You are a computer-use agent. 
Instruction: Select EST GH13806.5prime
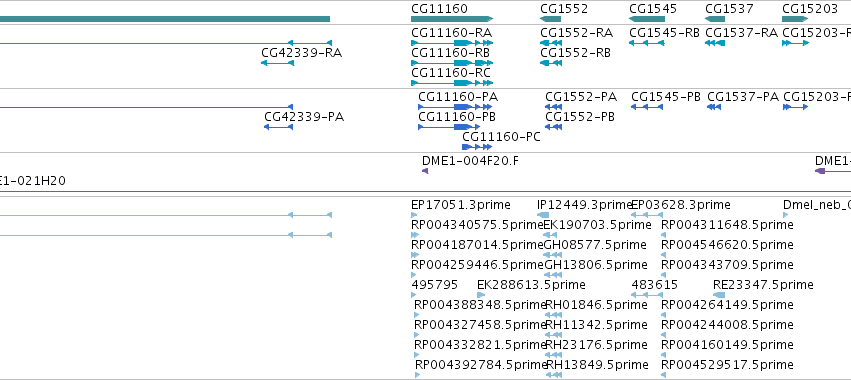[x=595, y=265]
